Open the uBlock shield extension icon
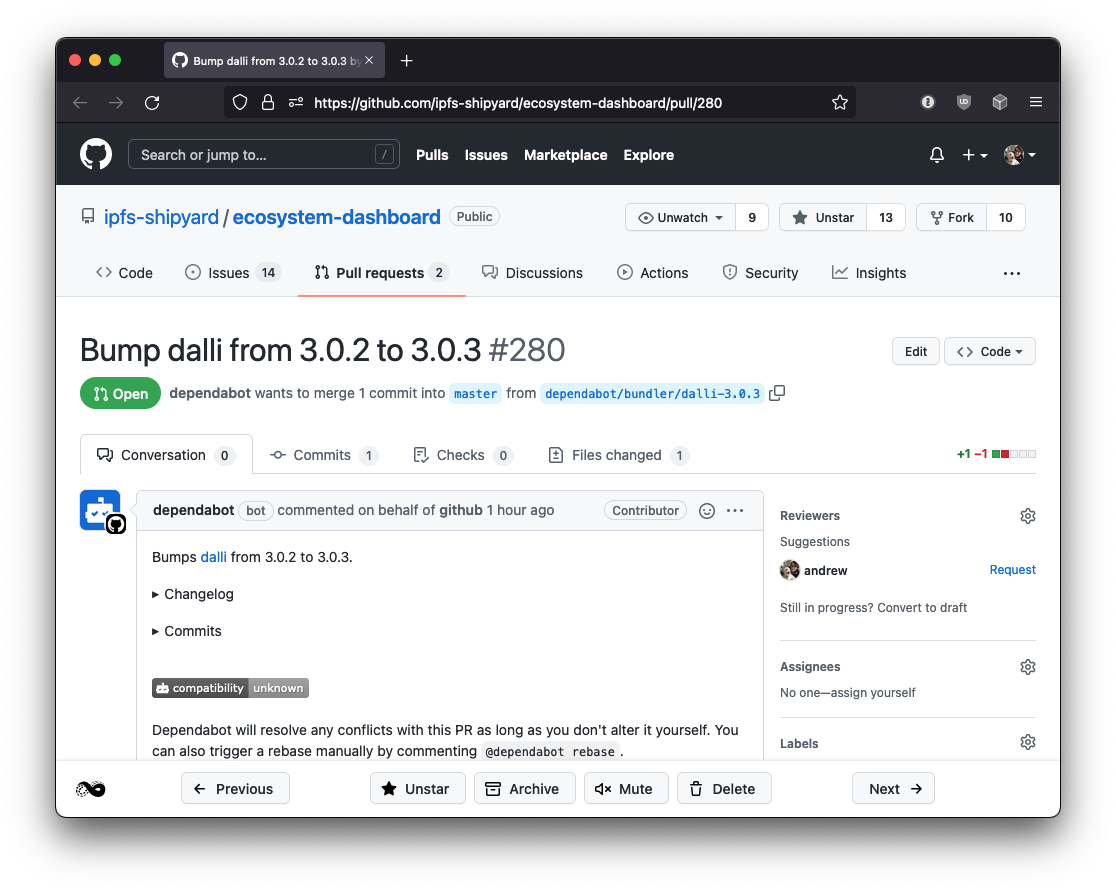Viewport: 1116px width, 891px height. point(964,102)
